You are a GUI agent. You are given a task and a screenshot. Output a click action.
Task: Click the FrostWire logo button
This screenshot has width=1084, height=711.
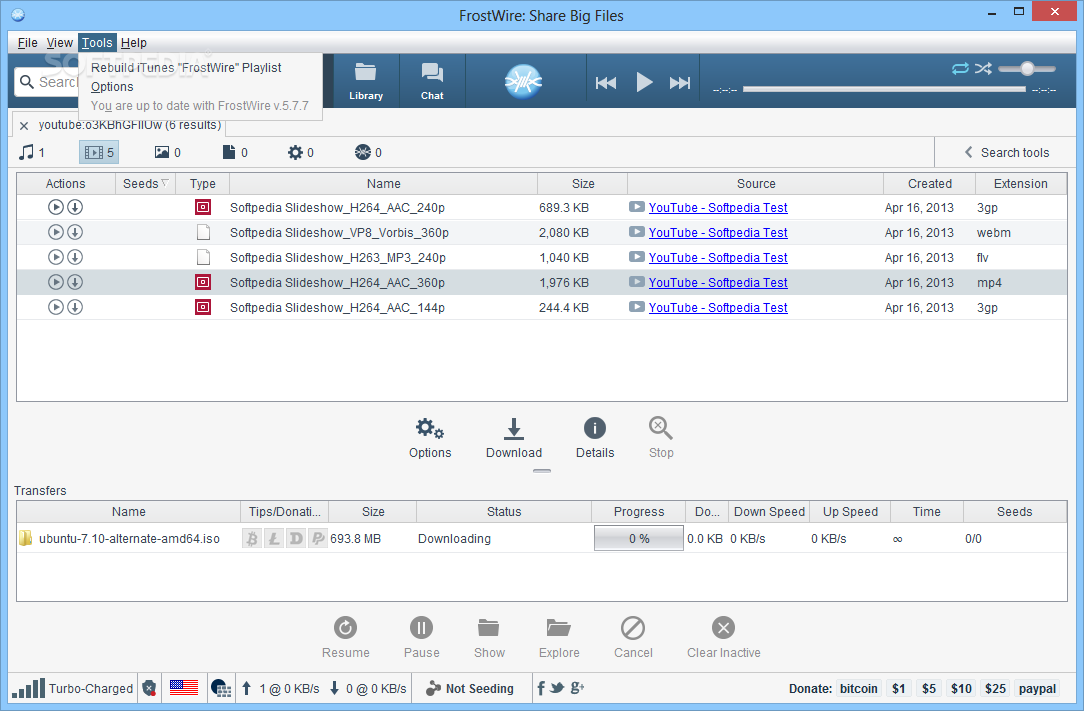click(x=523, y=82)
